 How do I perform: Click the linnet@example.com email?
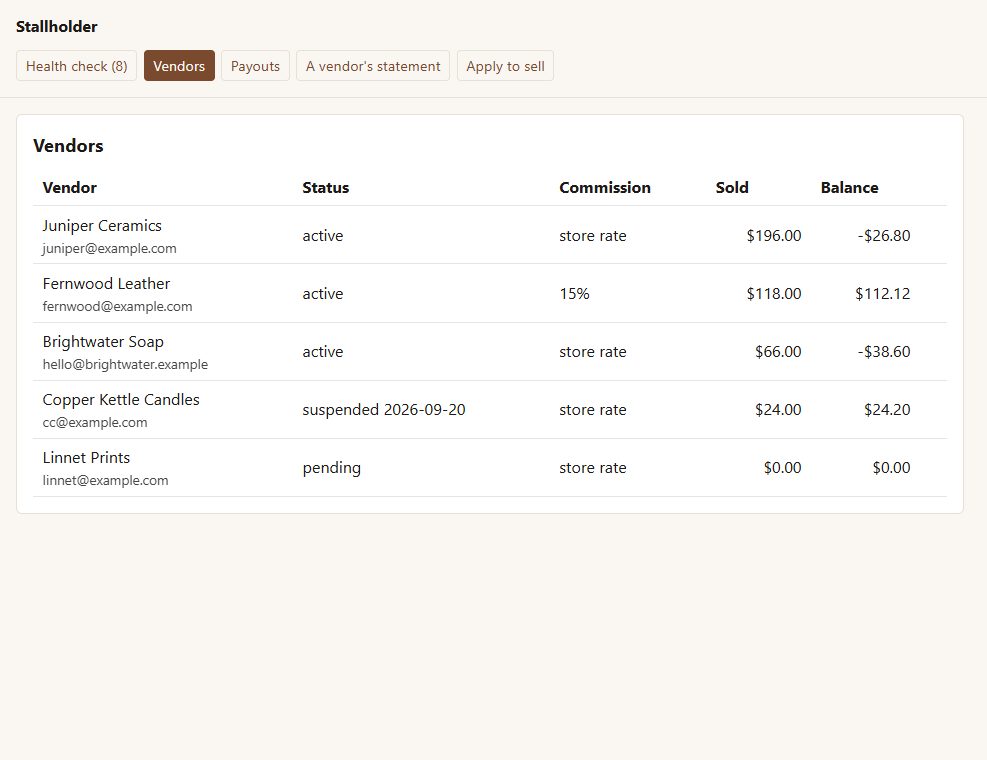pos(106,480)
